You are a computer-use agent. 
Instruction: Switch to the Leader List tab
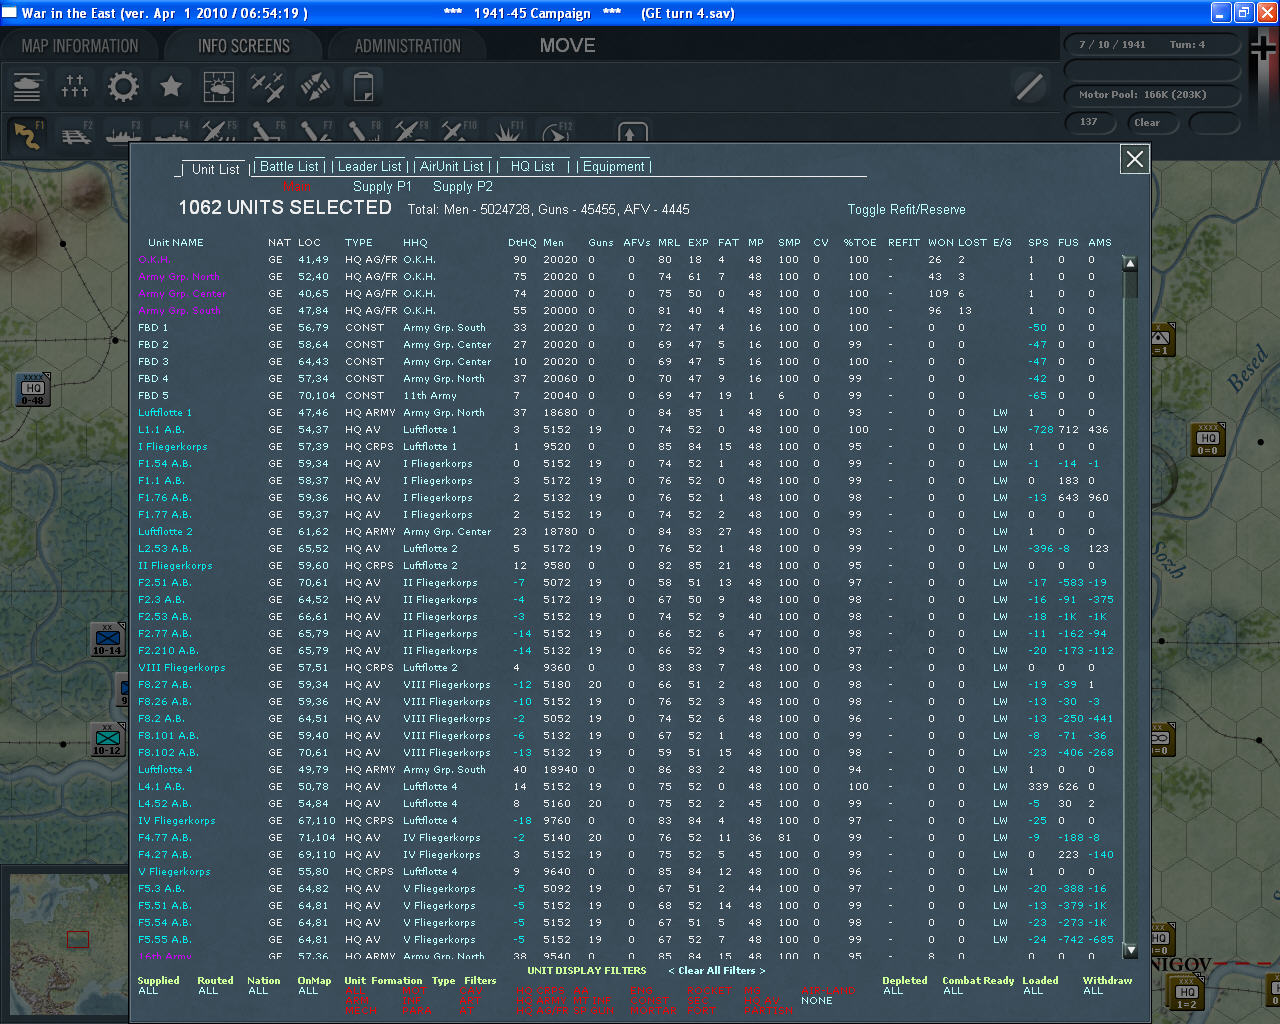pyautogui.click(x=370, y=167)
